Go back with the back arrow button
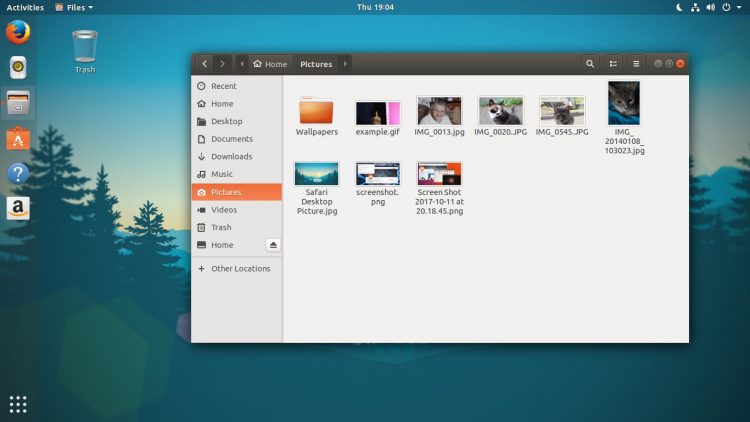750x422 pixels. [x=204, y=64]
